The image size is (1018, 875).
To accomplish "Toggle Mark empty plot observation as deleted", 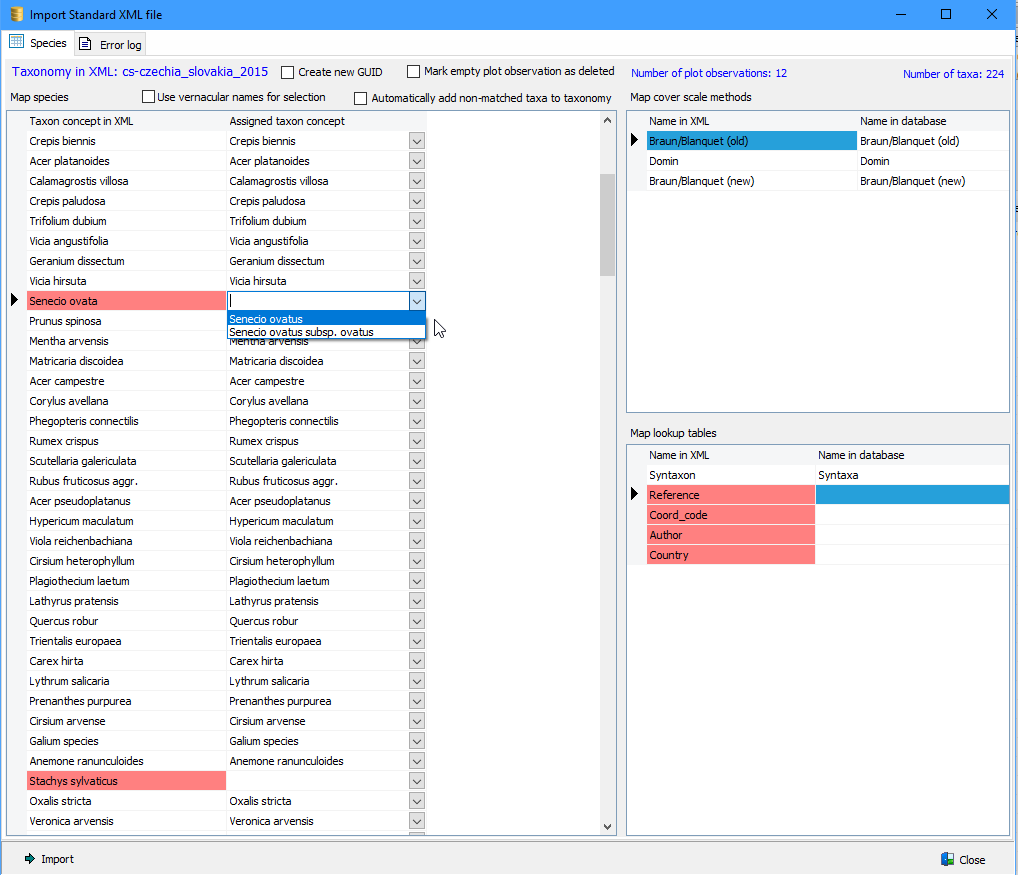I will click(414, 72).
